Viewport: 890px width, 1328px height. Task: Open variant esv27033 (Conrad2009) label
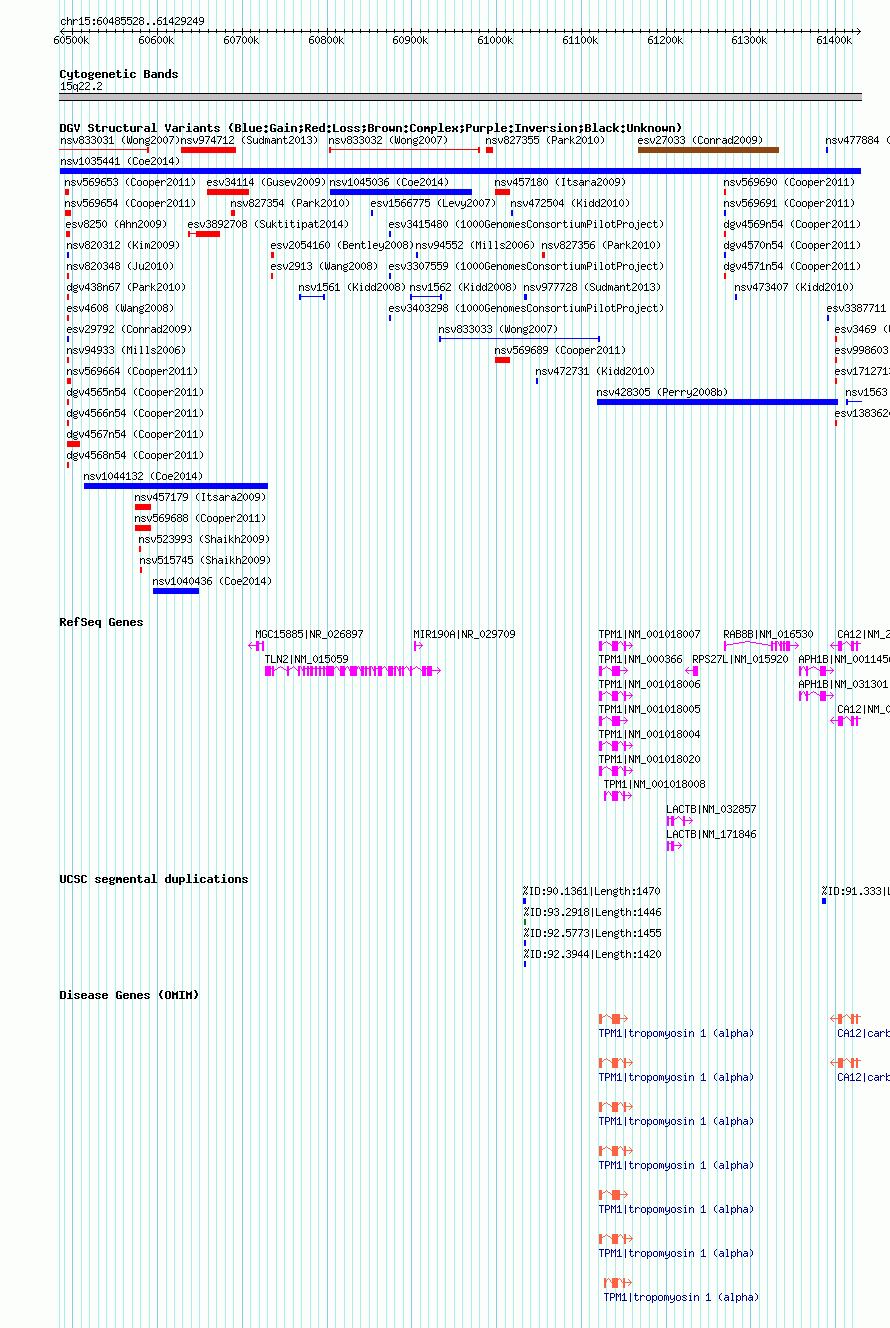700,141
